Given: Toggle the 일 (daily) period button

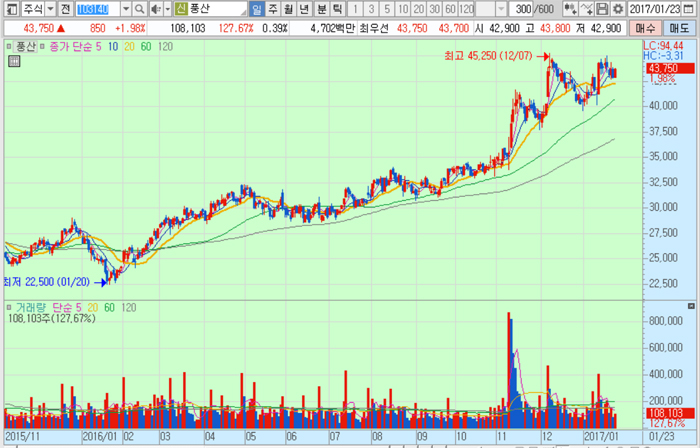Looking at the screenshot, I should [257, 9].
